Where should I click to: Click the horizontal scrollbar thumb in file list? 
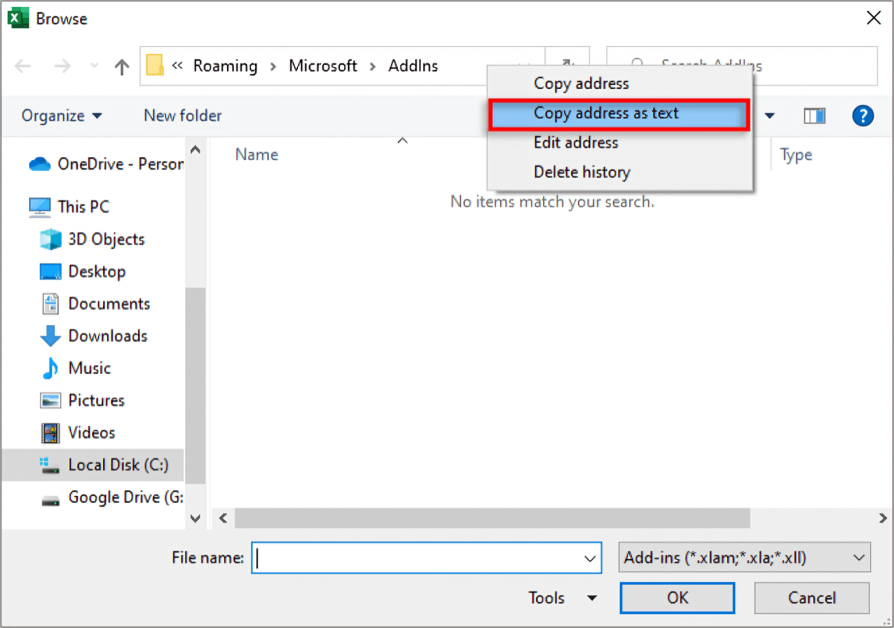(493, 518)
